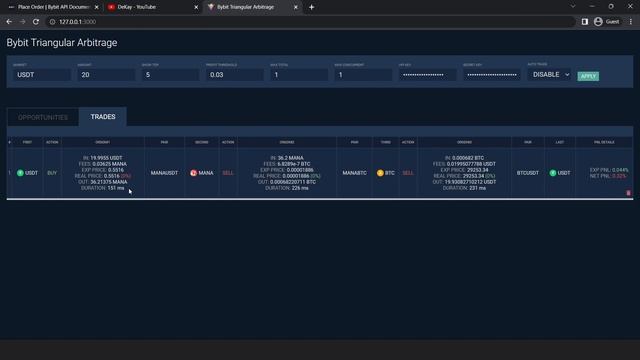This screenshot has width=640, height=360.
Task: Click the 'DURATION: 226 ms' line
Action: point(287,188)
